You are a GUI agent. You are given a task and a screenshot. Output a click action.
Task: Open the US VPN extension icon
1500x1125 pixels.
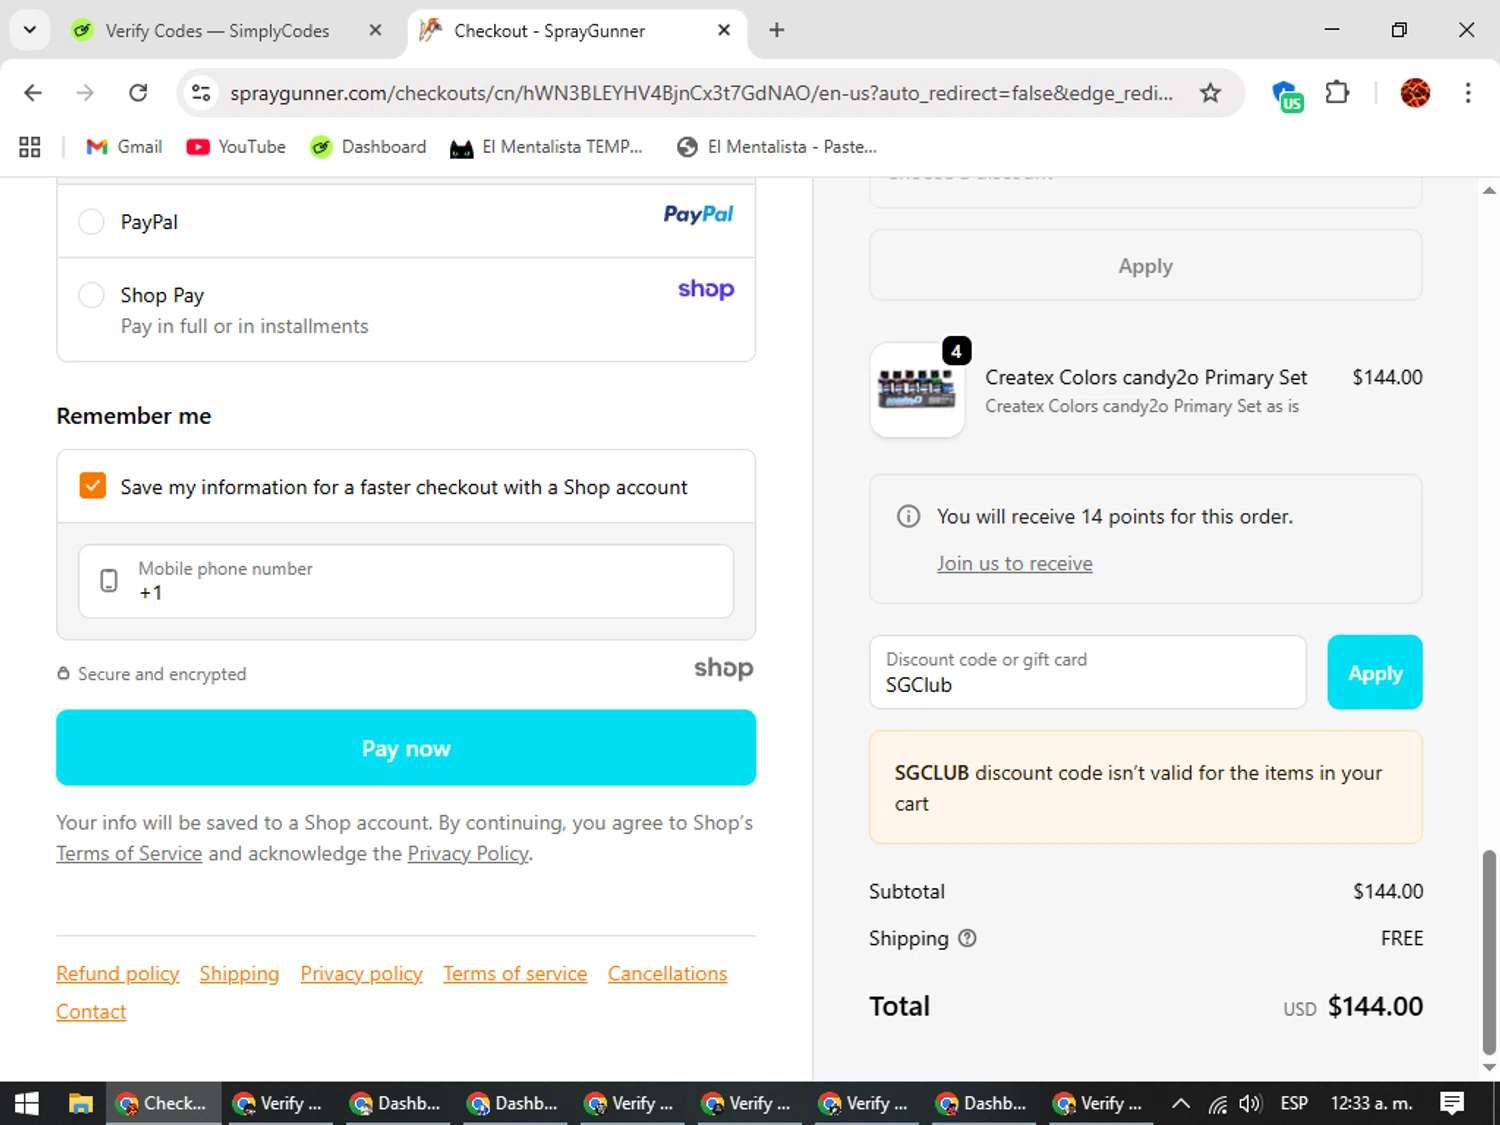click(x=1287, y=95)
